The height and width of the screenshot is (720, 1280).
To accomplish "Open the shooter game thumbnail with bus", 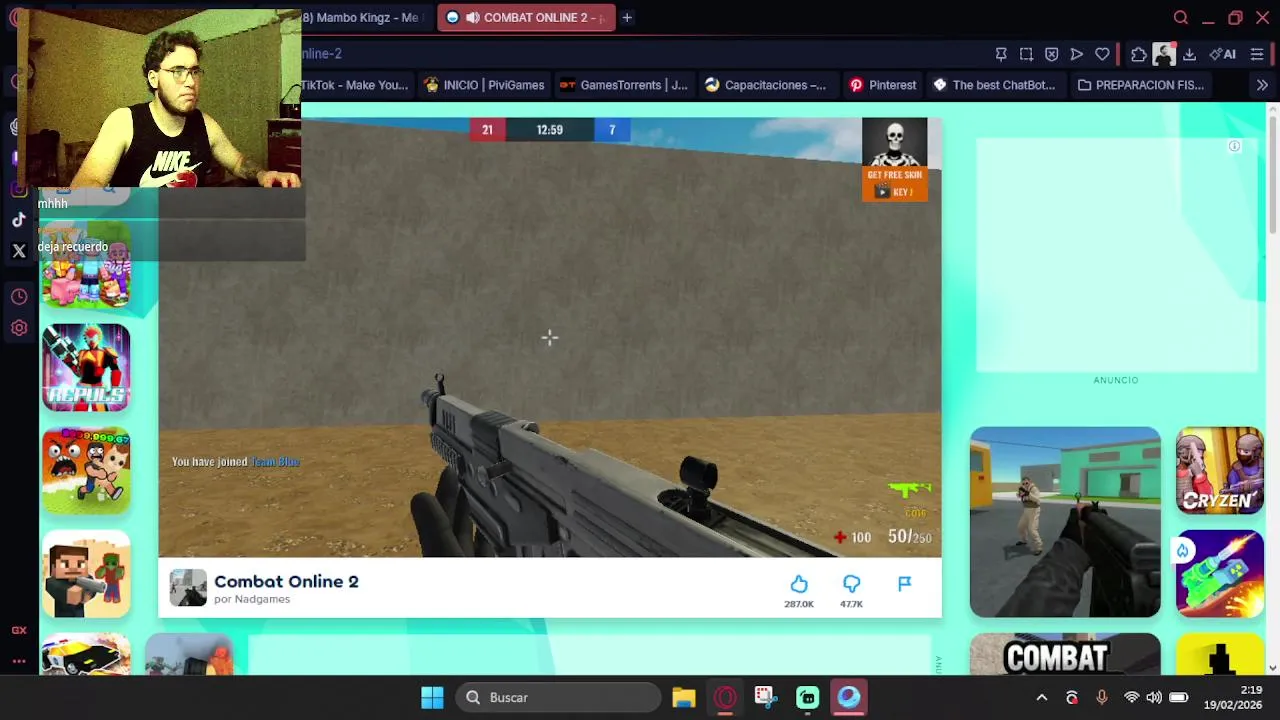I will pyautogui.click(x=1065, y=522).
